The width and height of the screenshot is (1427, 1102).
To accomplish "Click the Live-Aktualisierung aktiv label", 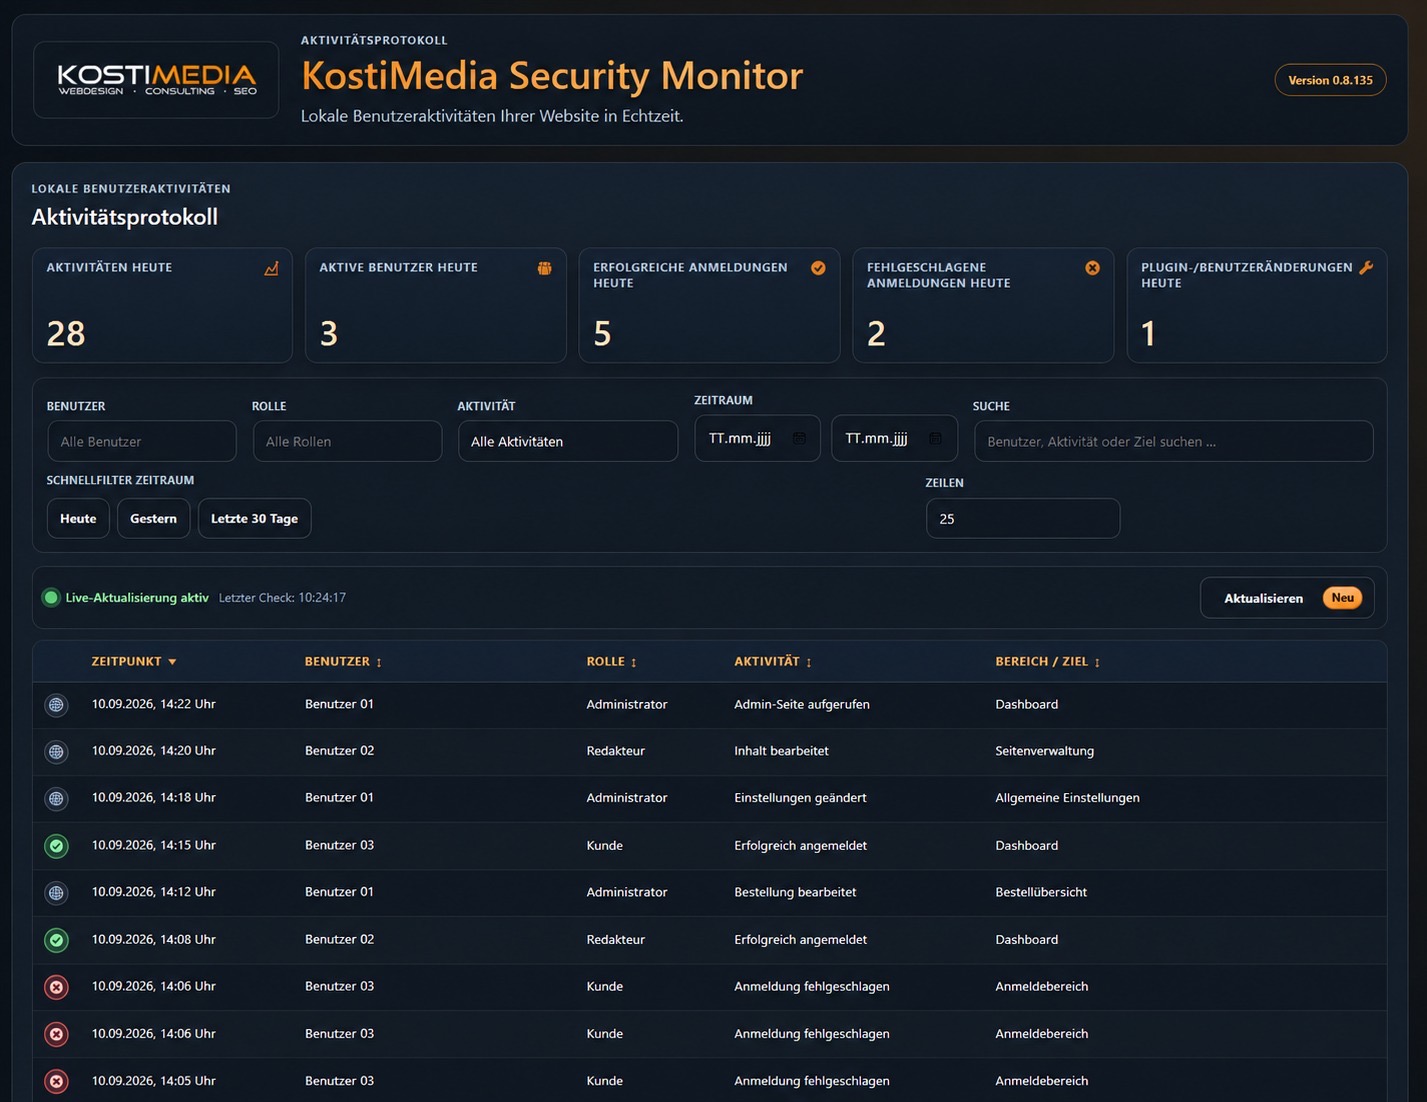I will (x=137, y=598).
